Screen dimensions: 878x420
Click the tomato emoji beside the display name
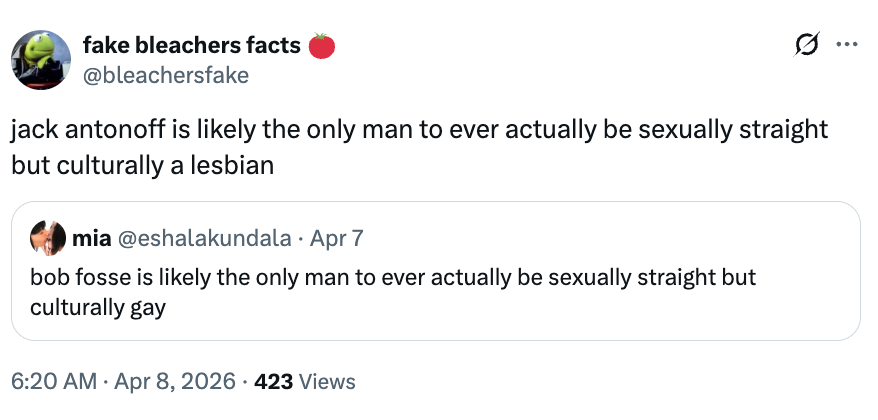(321, 45)
